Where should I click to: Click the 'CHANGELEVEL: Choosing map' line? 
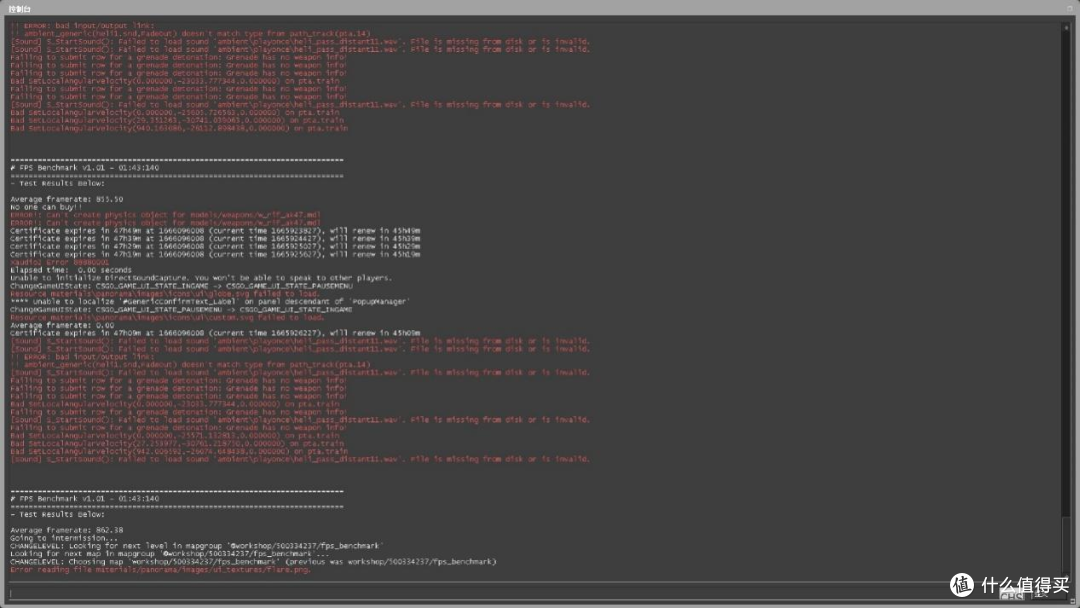pyautogui.click(x=253, y=562)
